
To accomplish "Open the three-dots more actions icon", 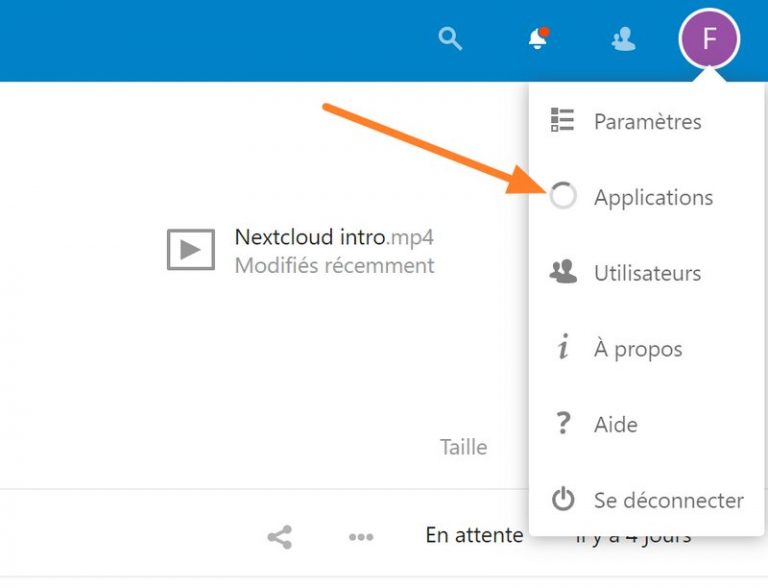I will [x=361, y=538].
